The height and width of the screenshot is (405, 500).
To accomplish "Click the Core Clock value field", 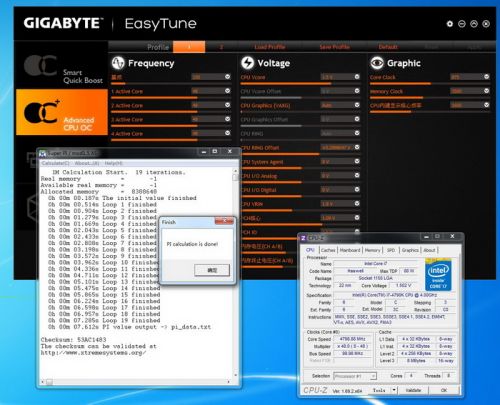I will 466,77.
